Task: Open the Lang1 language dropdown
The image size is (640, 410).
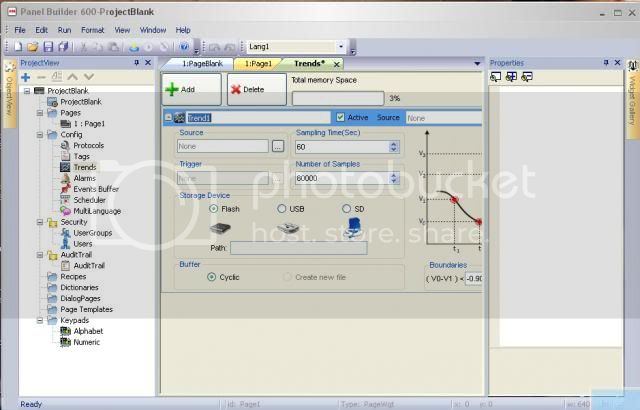Action: (x=341, y=47)
